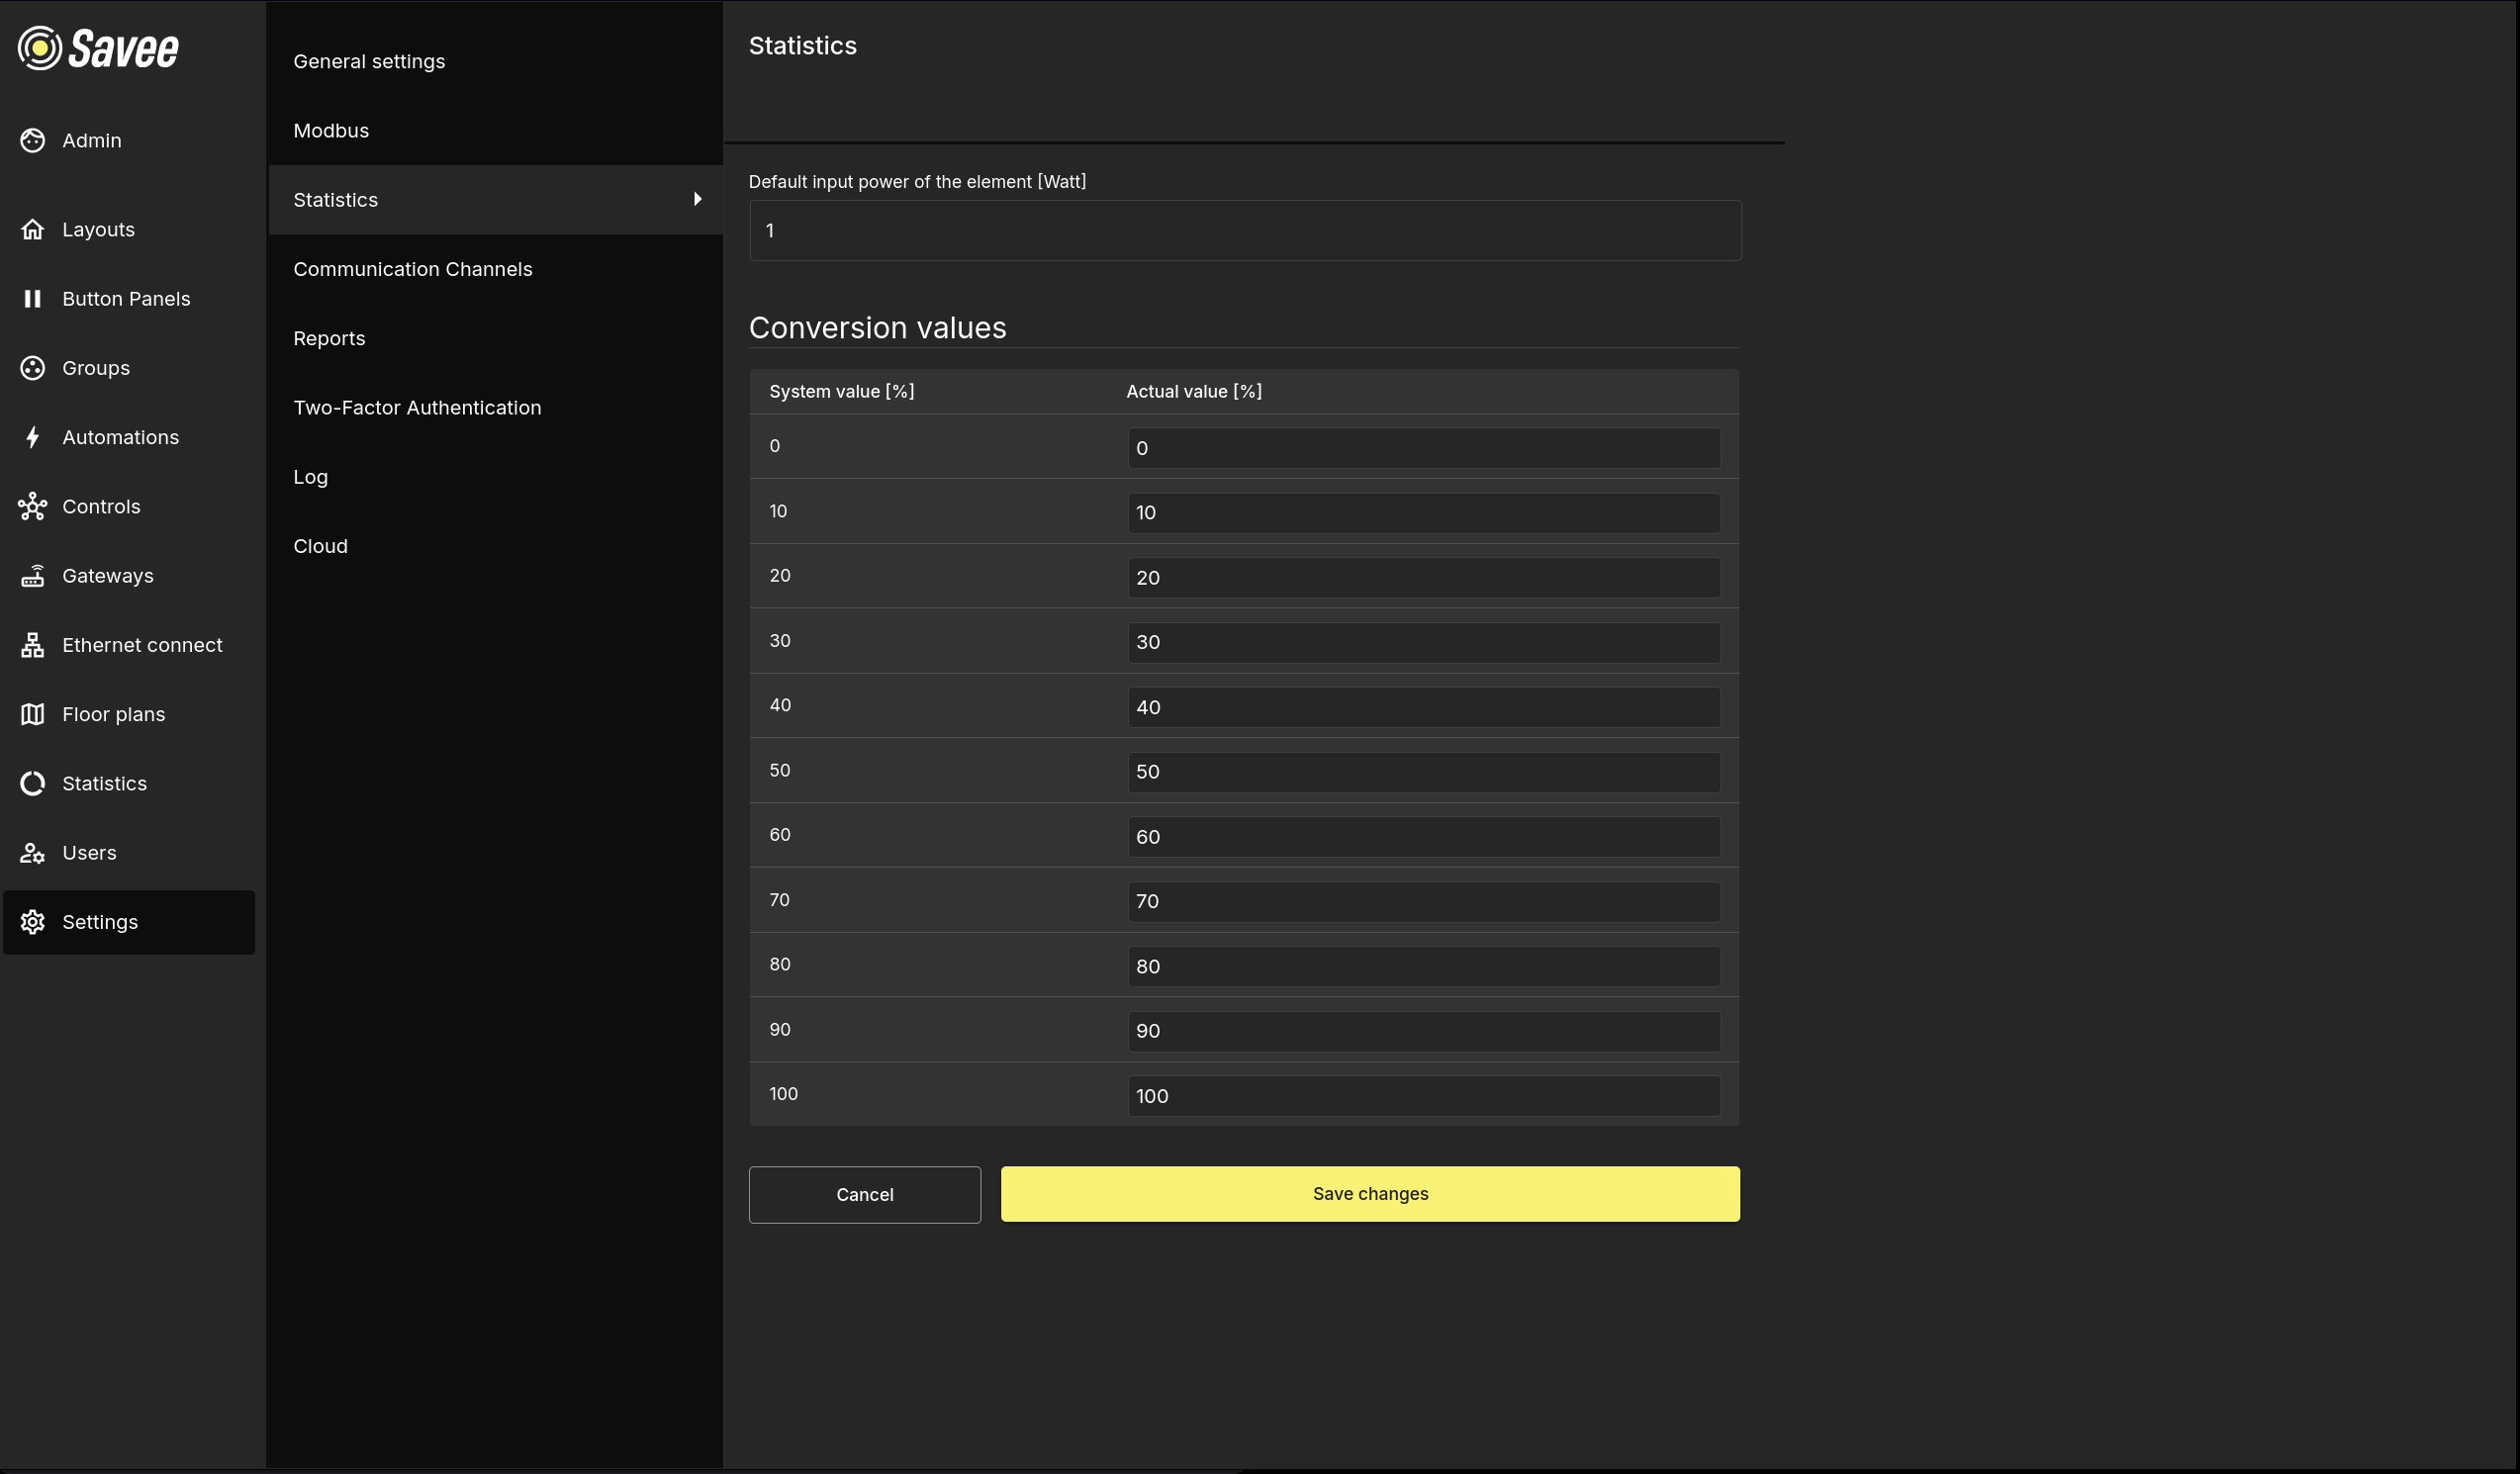This screenshot has width=2520, height=1474.
Task: Click arrow next to Statistics submenu
Action: point(697,200)
